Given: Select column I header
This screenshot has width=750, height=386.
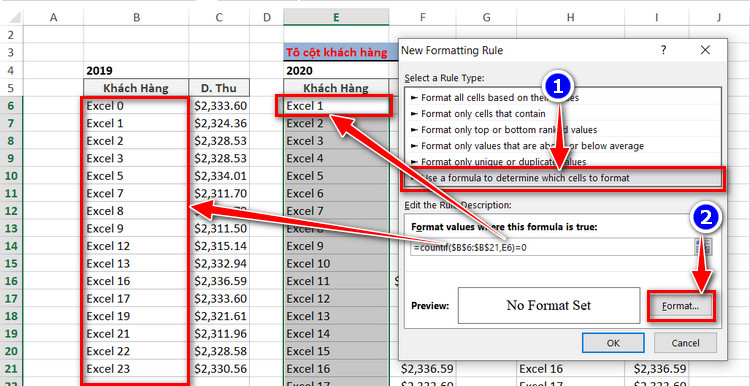Looking at the screenshot, I should coord(657,18).
